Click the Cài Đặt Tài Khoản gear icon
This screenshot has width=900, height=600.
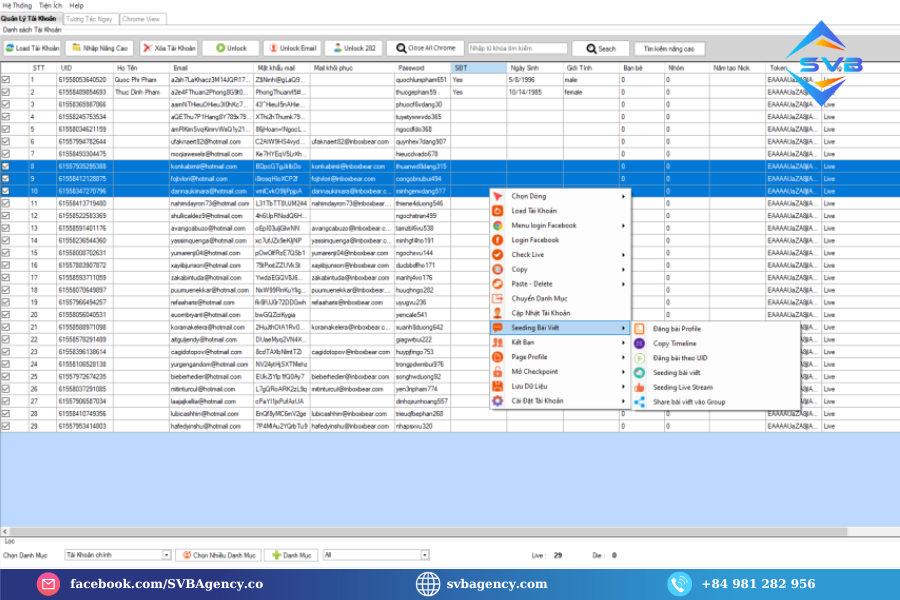497,400
